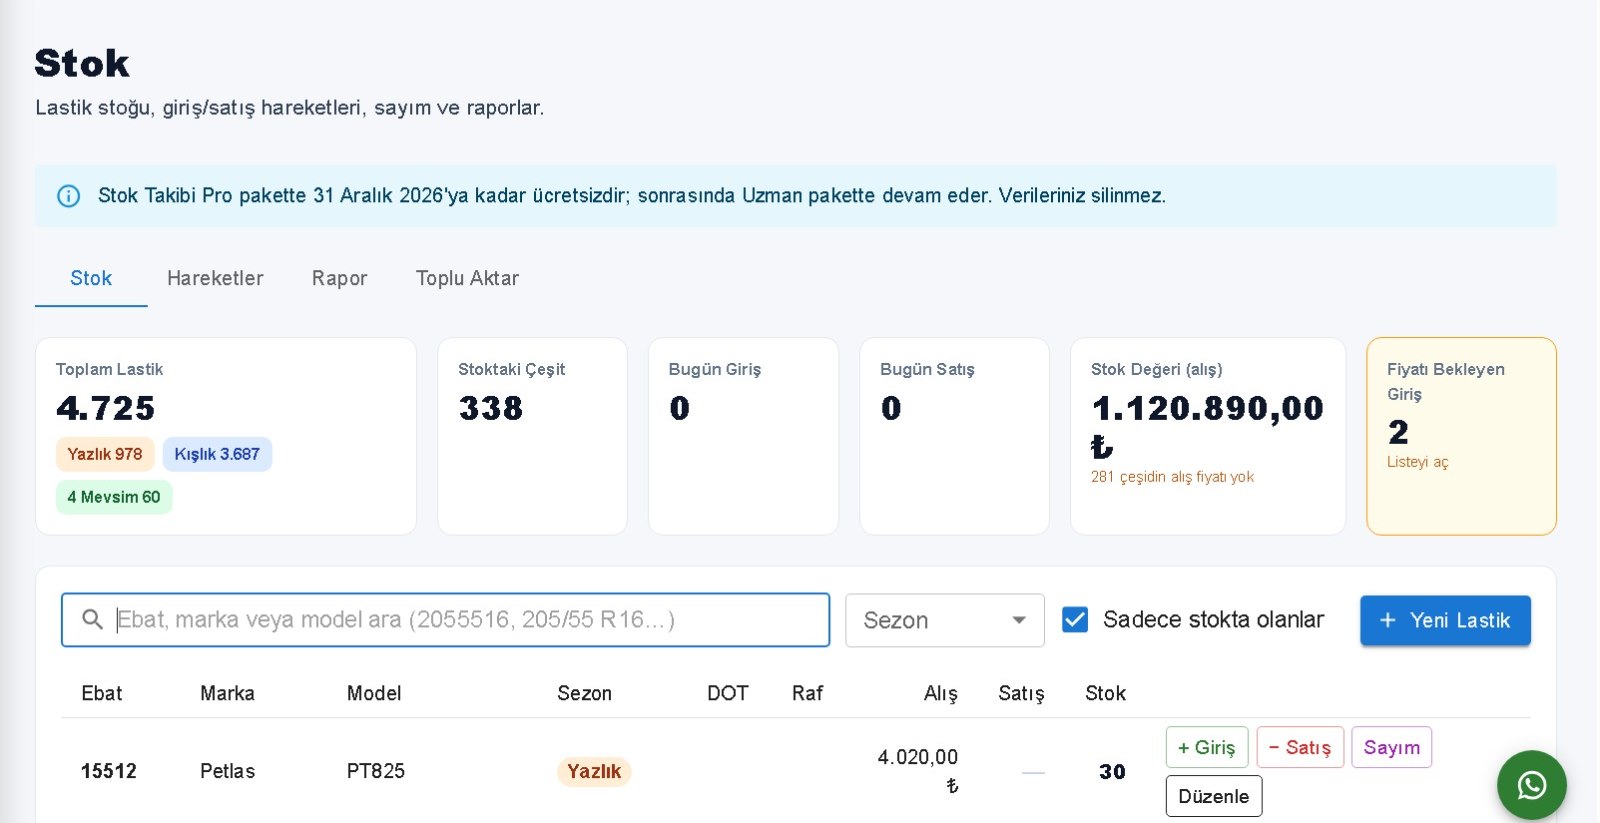Click the stock quantity 30 cell

[x=1112, y=772]
